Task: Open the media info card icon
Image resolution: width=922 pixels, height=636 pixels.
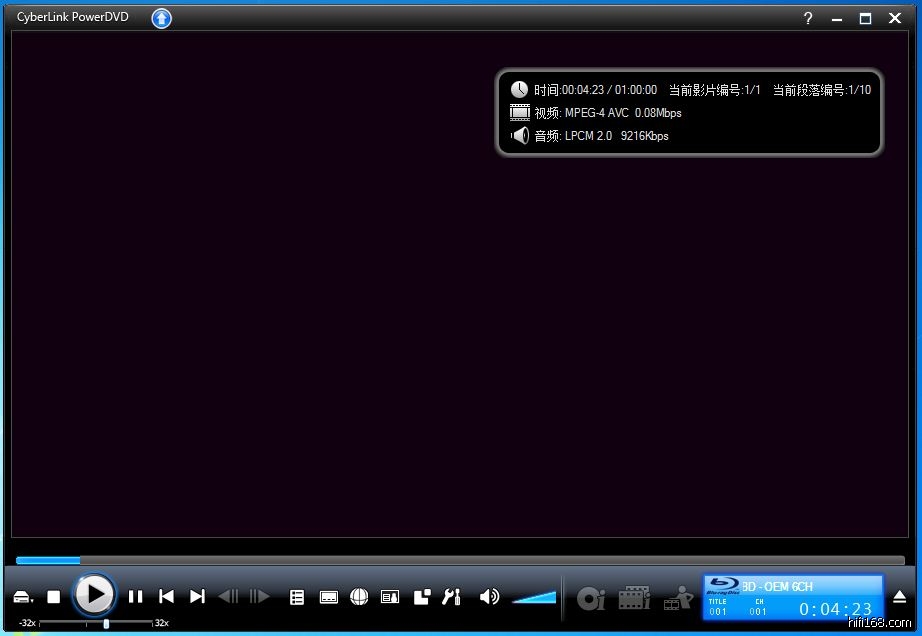Action: pos(390,597)
